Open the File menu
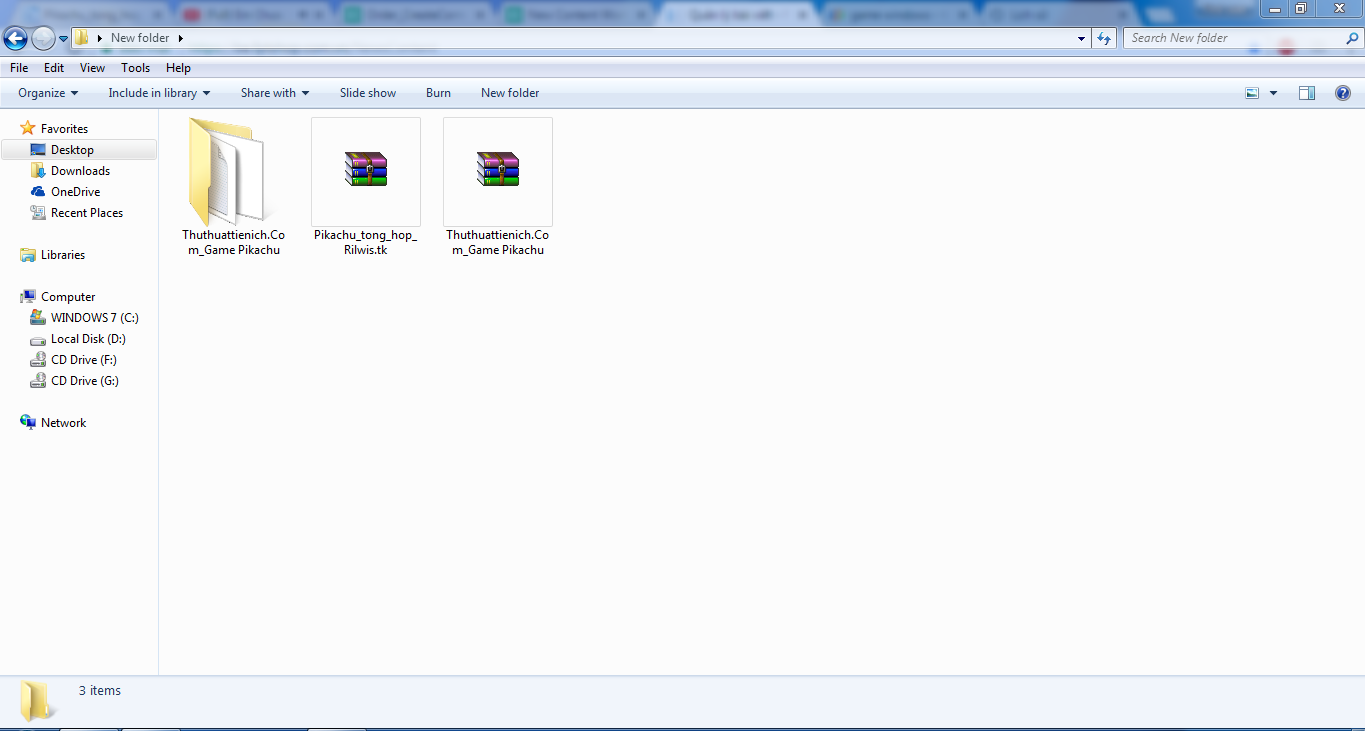 [19, 68]
